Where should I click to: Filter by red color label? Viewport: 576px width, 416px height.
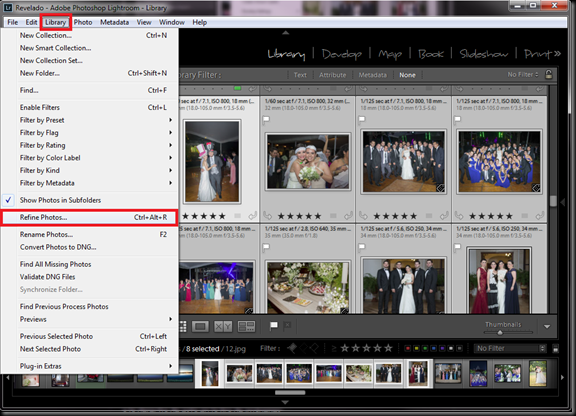click(408, 348)
